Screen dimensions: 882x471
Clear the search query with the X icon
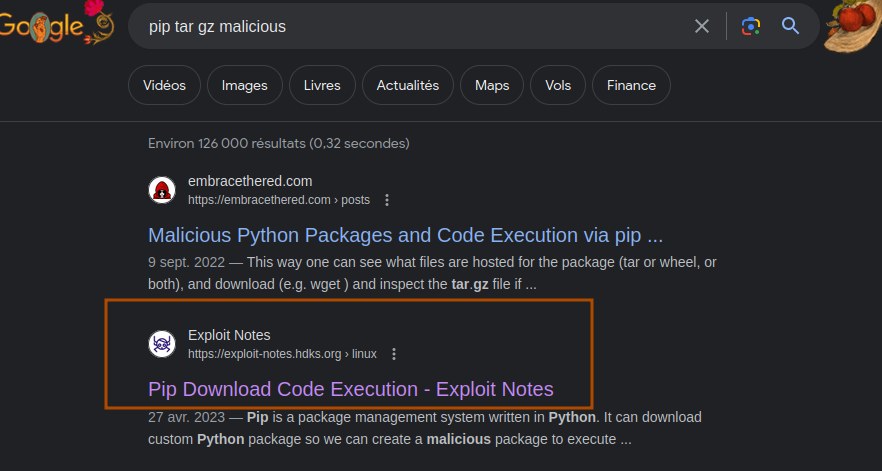[702, 26]
